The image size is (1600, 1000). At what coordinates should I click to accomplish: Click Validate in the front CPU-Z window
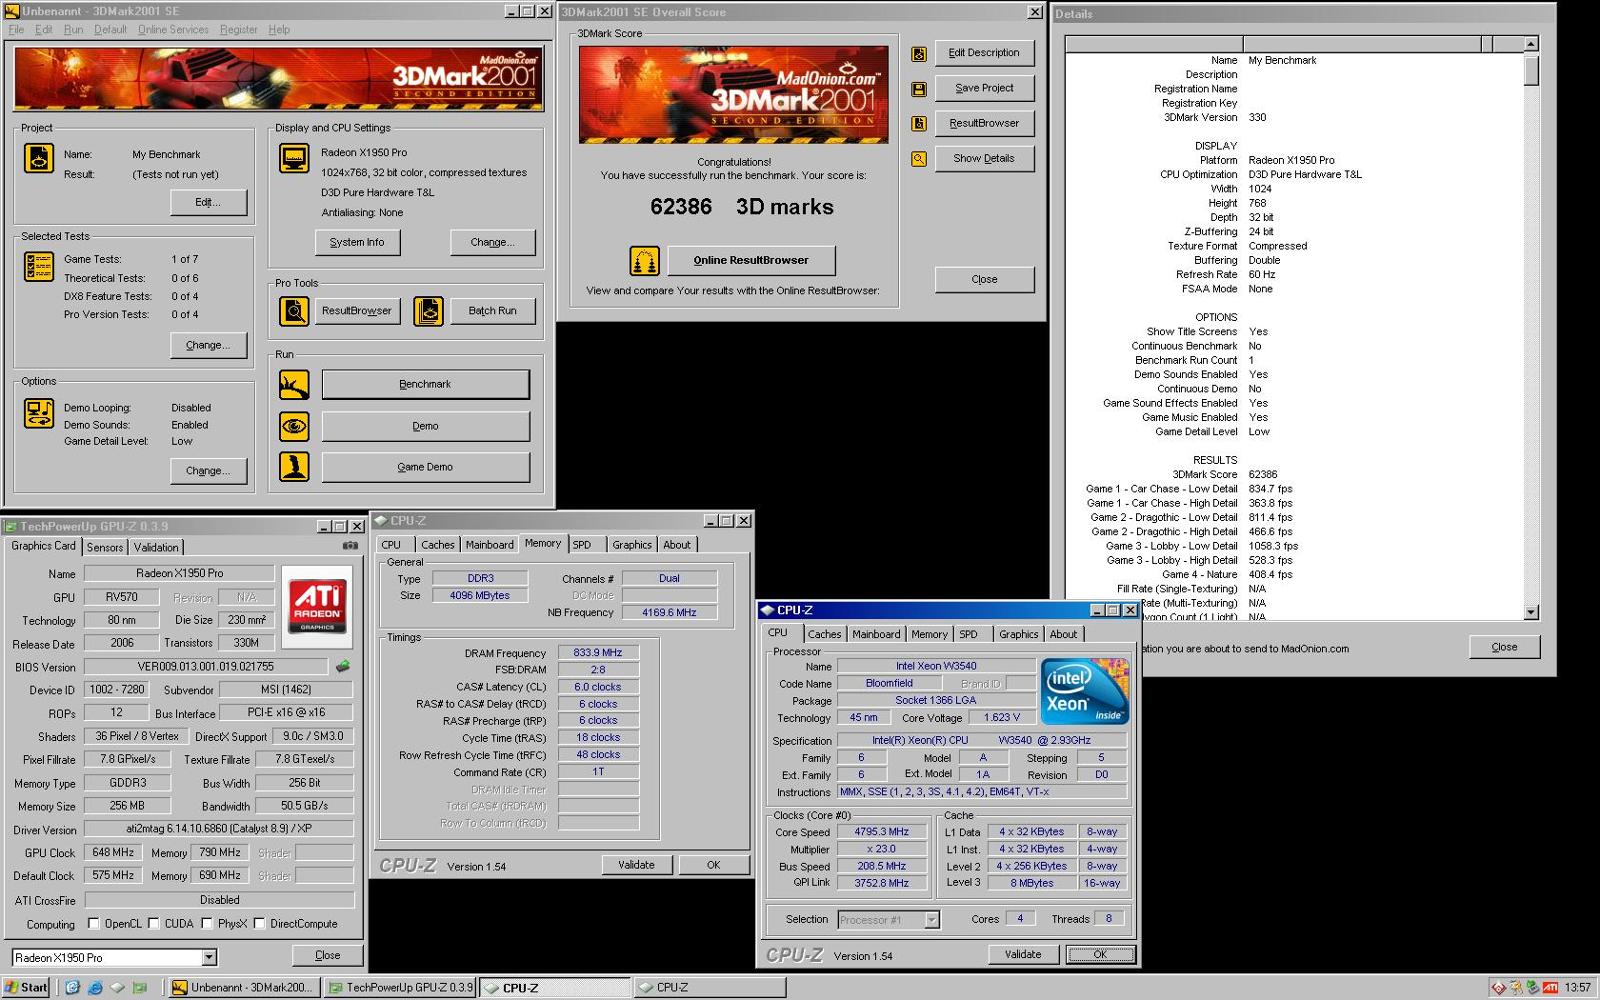click(1023, 954)
